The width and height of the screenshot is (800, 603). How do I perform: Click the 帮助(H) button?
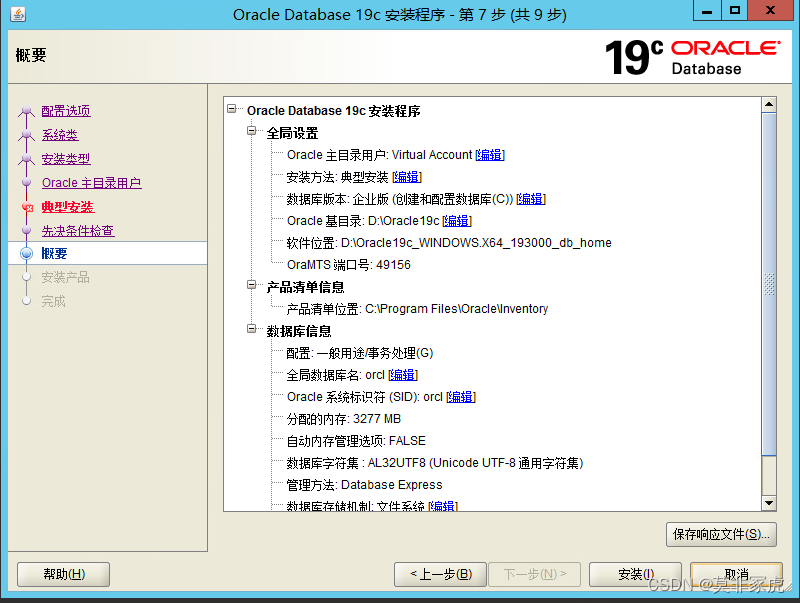64,574
